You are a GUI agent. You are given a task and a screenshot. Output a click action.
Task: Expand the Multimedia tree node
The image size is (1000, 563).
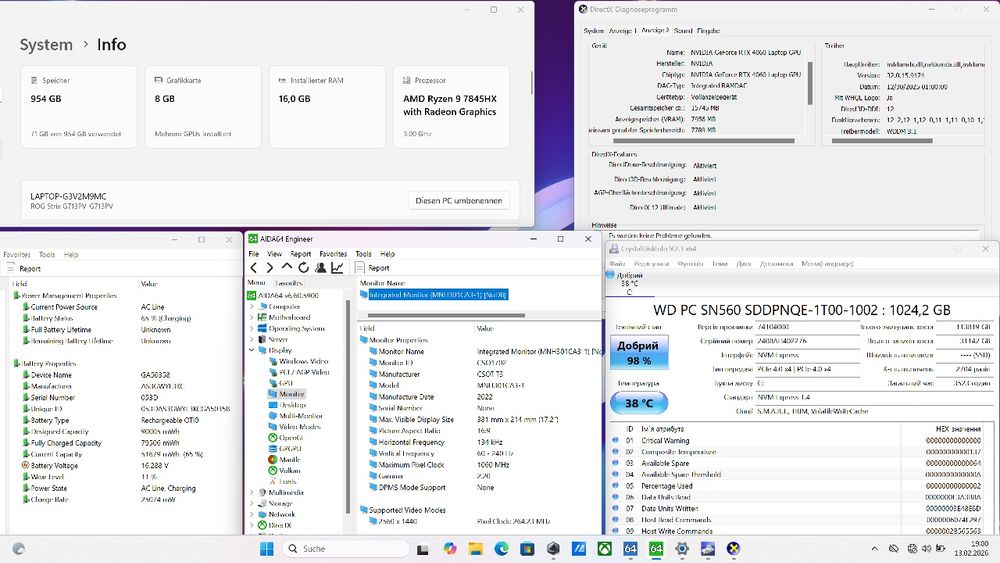click(250, 492)
